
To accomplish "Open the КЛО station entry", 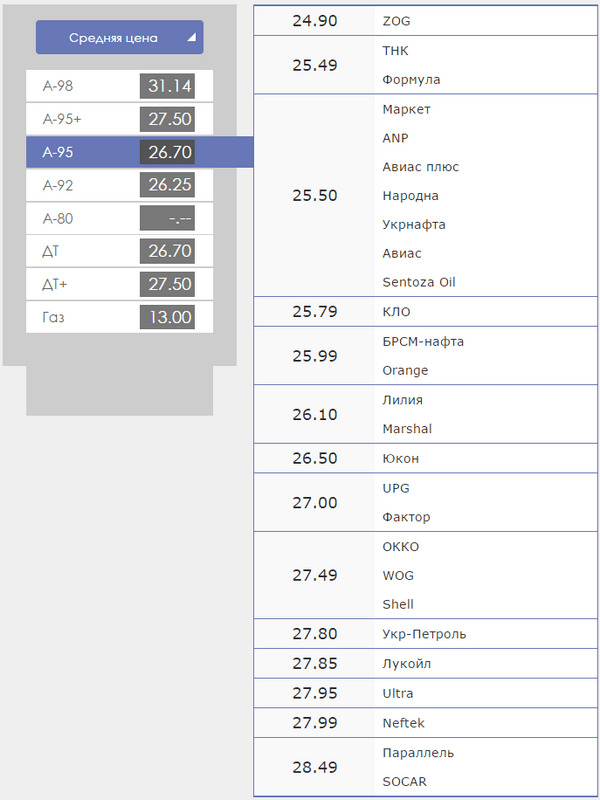I will click(x=396, y=312).
